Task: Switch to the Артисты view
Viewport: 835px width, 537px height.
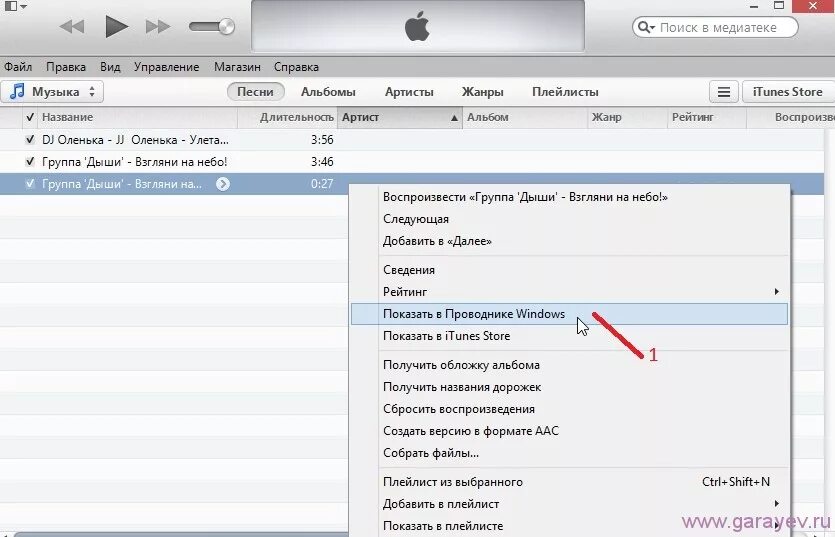Action: [409, 92]
